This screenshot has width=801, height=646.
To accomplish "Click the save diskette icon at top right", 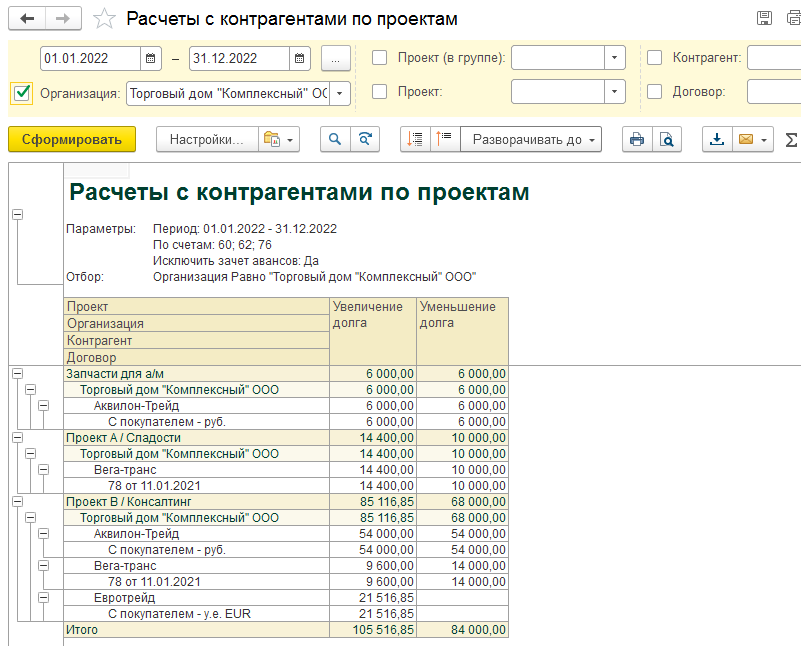I will pos(764,18).
